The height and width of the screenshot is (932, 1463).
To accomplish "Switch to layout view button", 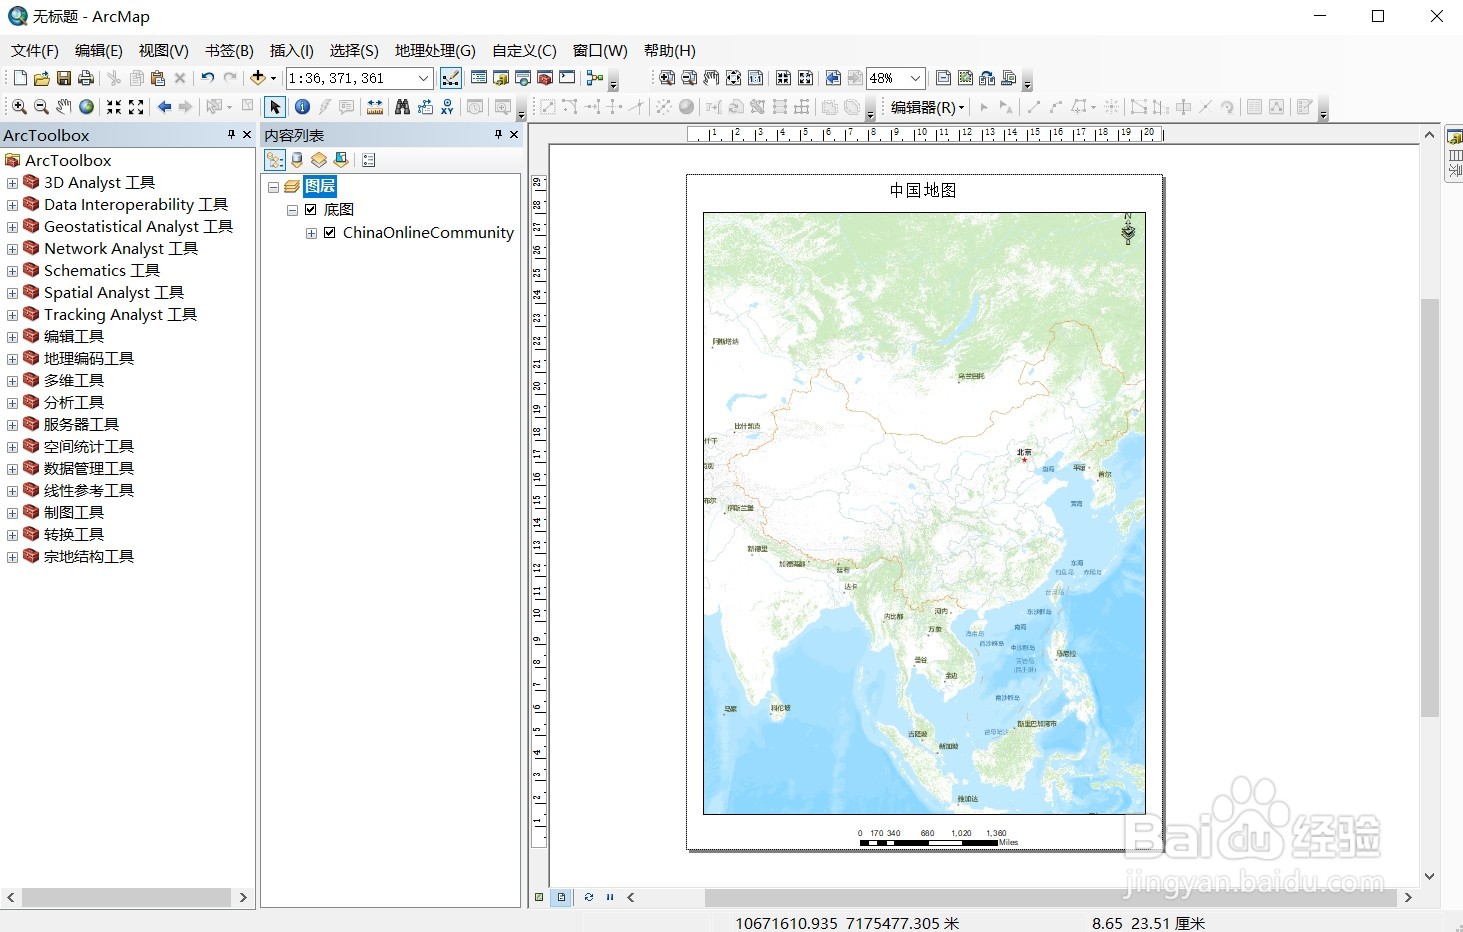I will (x=561, y=897).
